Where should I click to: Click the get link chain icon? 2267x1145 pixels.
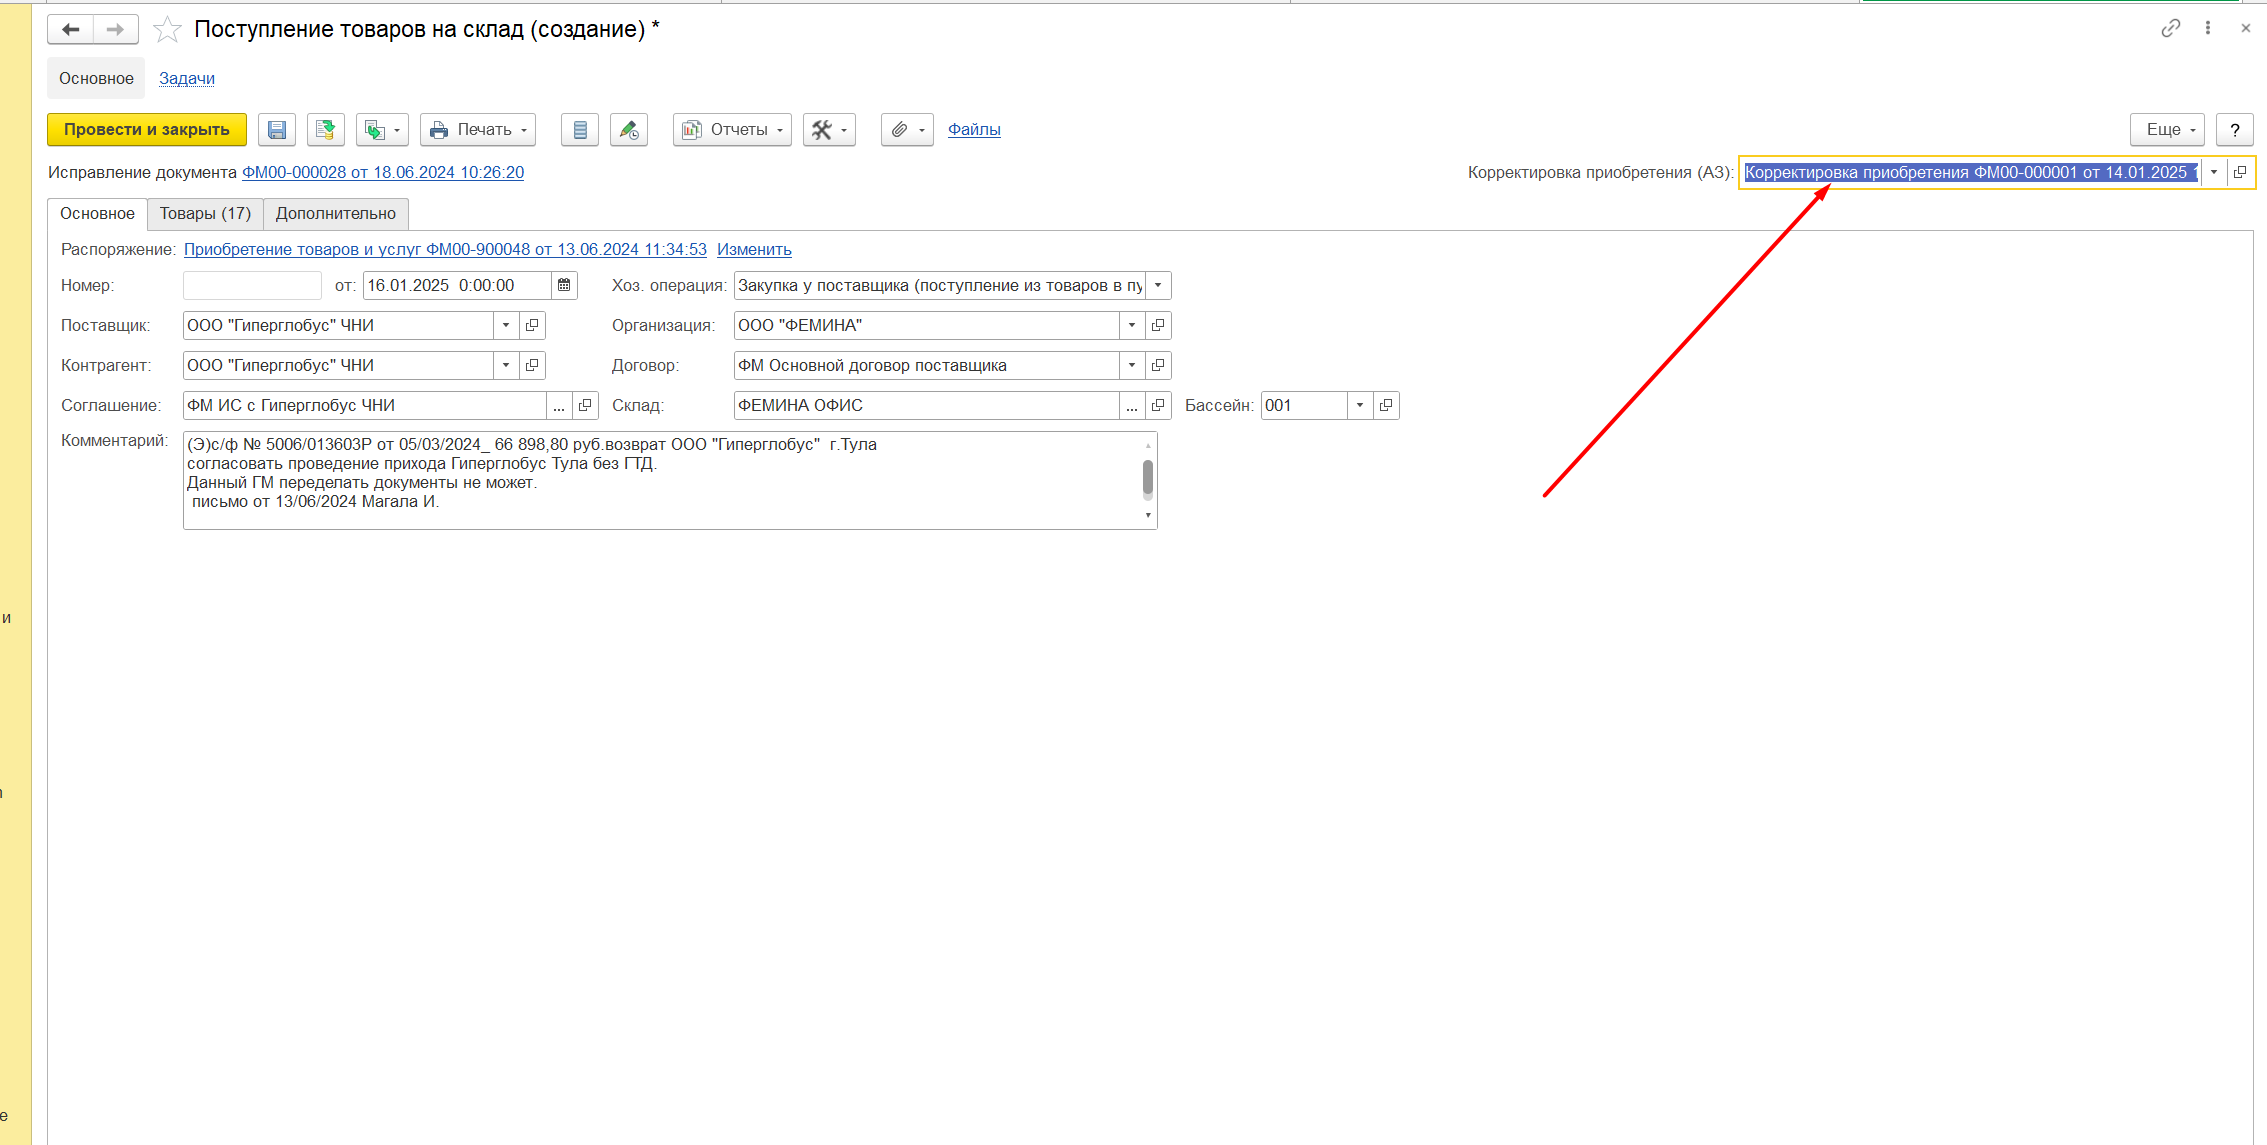coord(2170,28)
